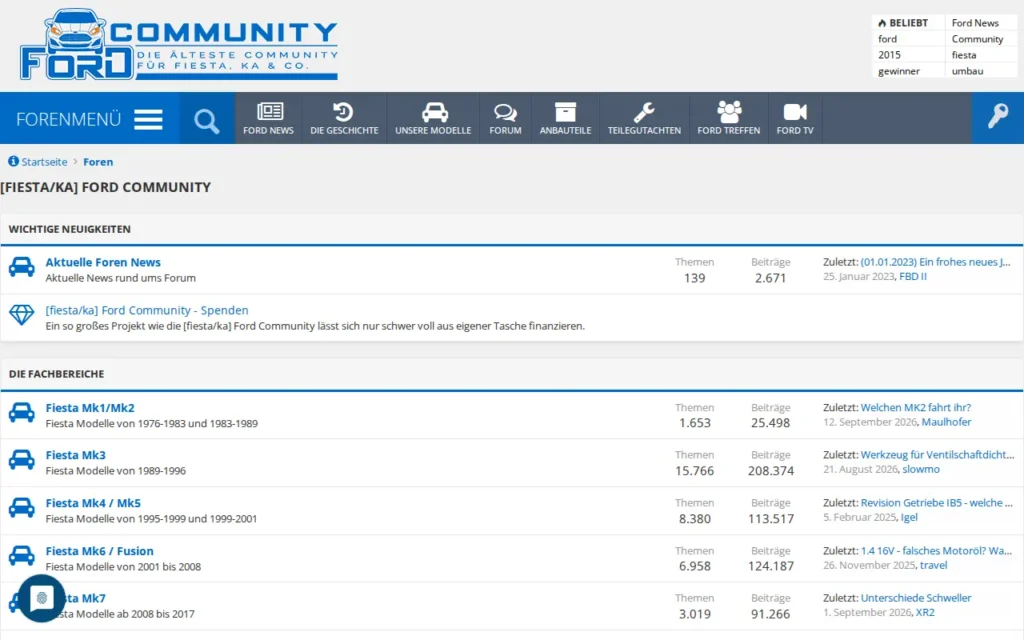1024x640 pixels.
Task: Open Teilegutachten wrench icon
Action: (644, 112)
